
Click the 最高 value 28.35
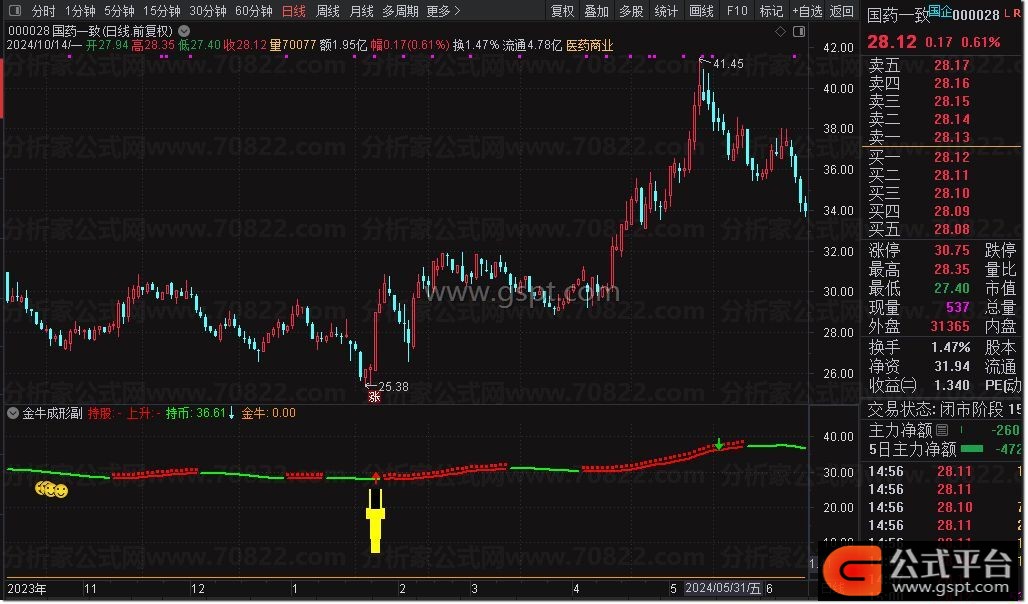pos(951,270)
